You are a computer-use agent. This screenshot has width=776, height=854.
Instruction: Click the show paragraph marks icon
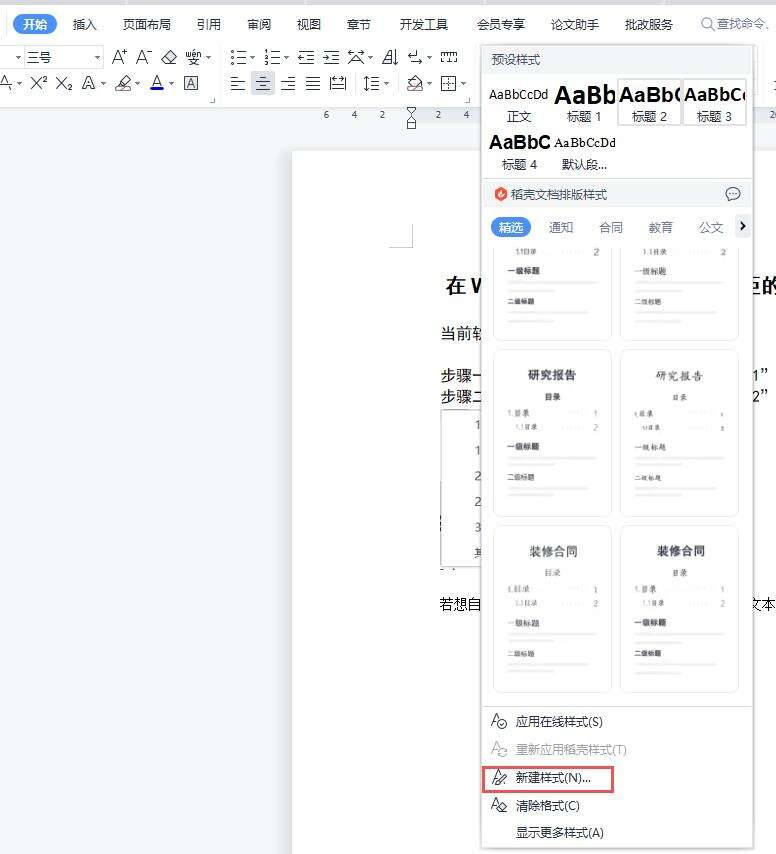[416, 57]
